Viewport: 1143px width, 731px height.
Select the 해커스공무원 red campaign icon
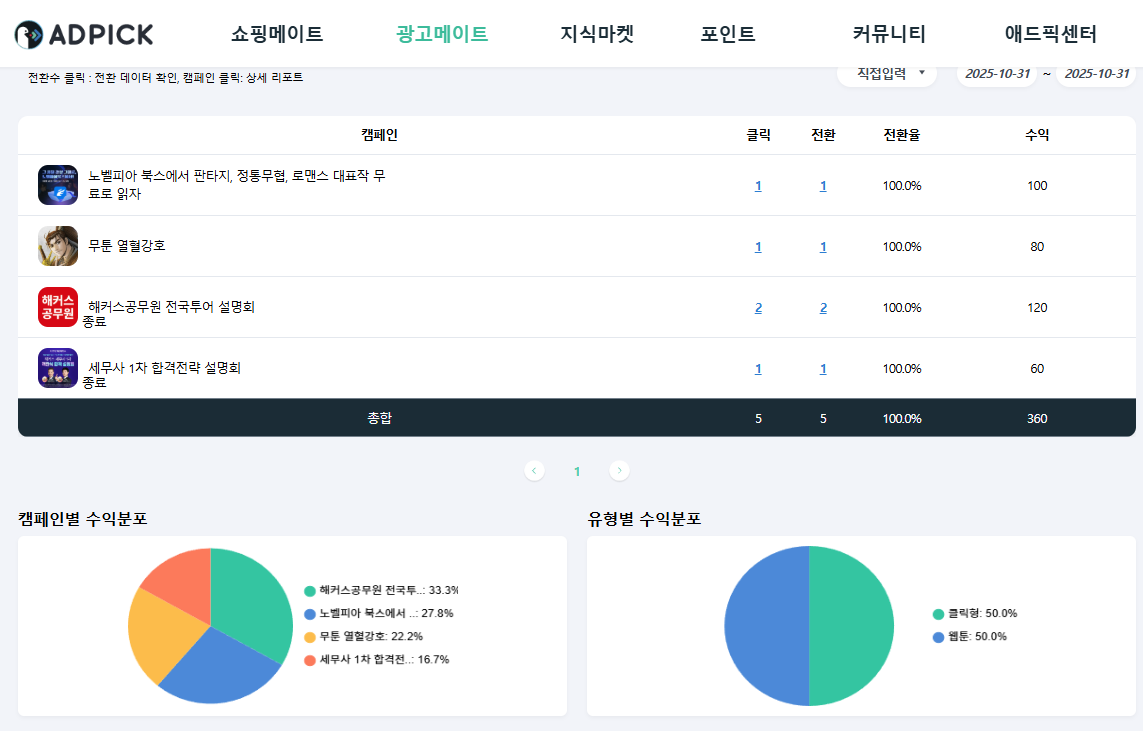tap(58, 307)
